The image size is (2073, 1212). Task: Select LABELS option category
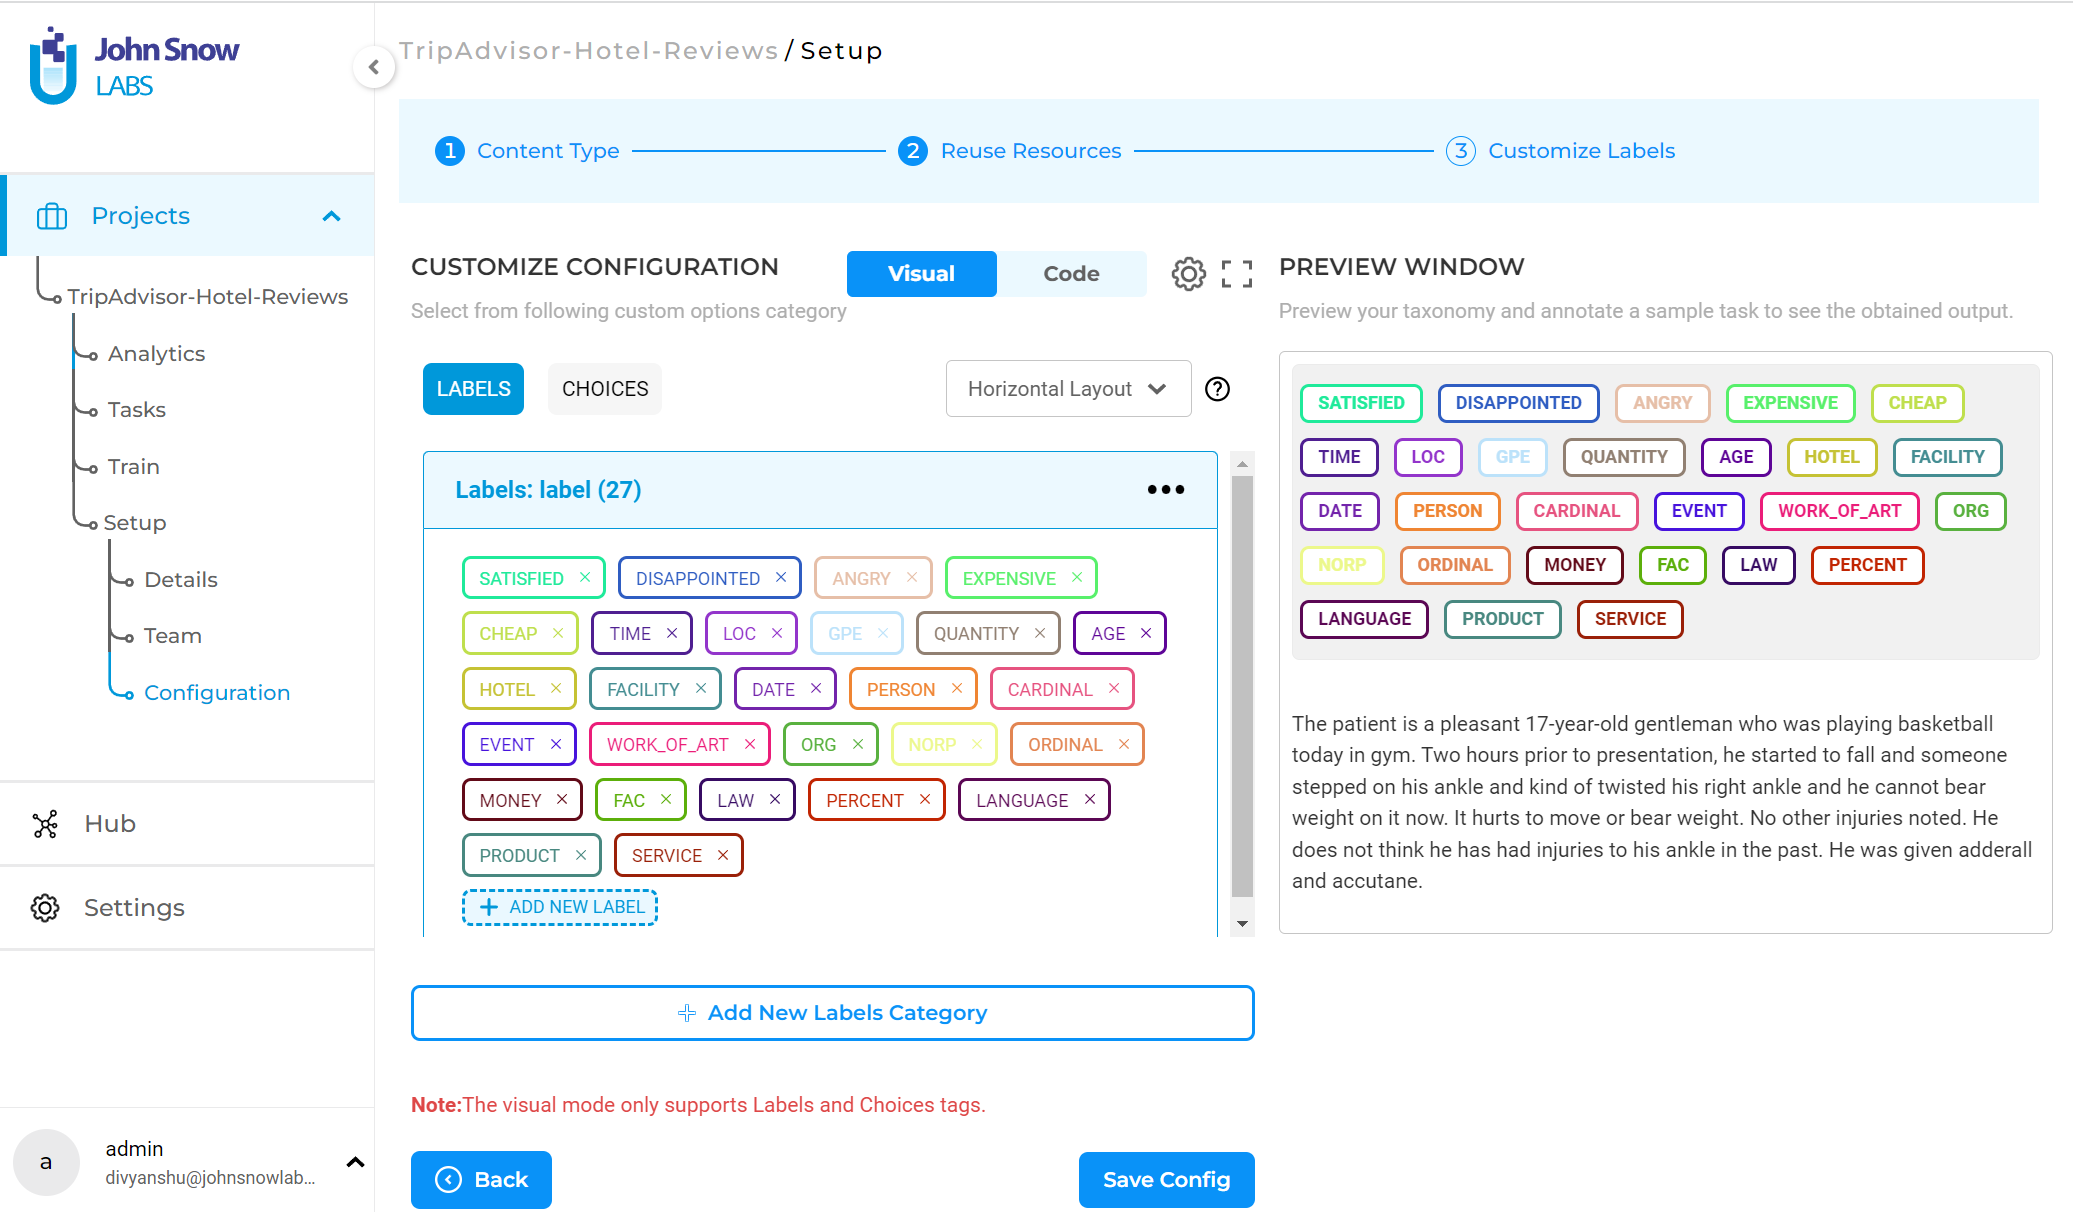[473, 389]
